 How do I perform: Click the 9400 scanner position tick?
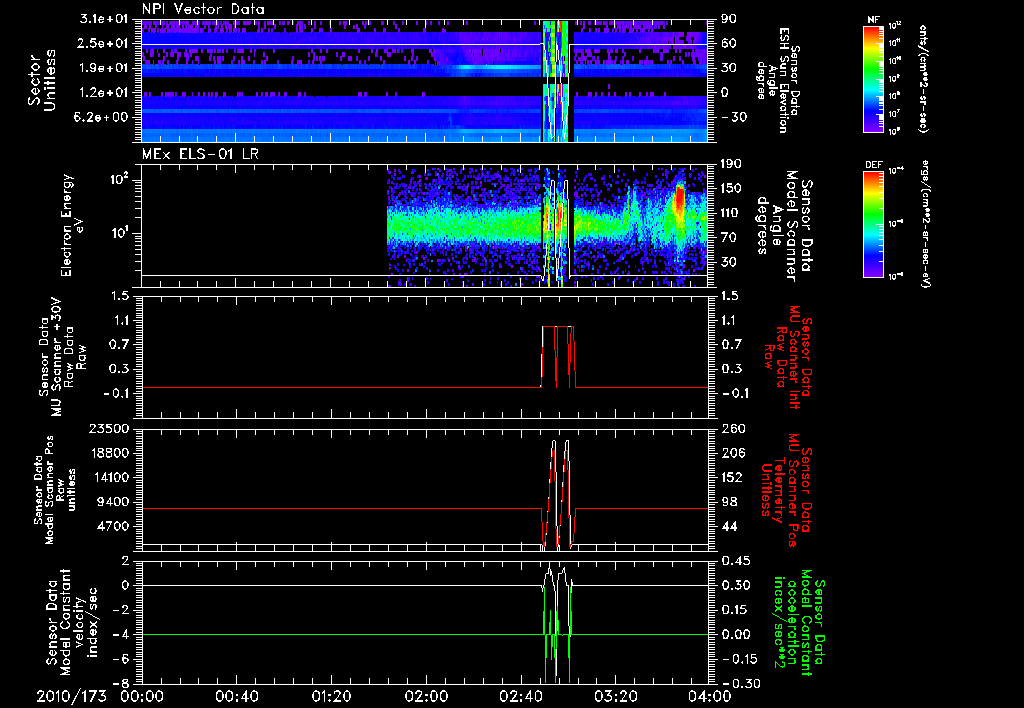pos(112,502)
